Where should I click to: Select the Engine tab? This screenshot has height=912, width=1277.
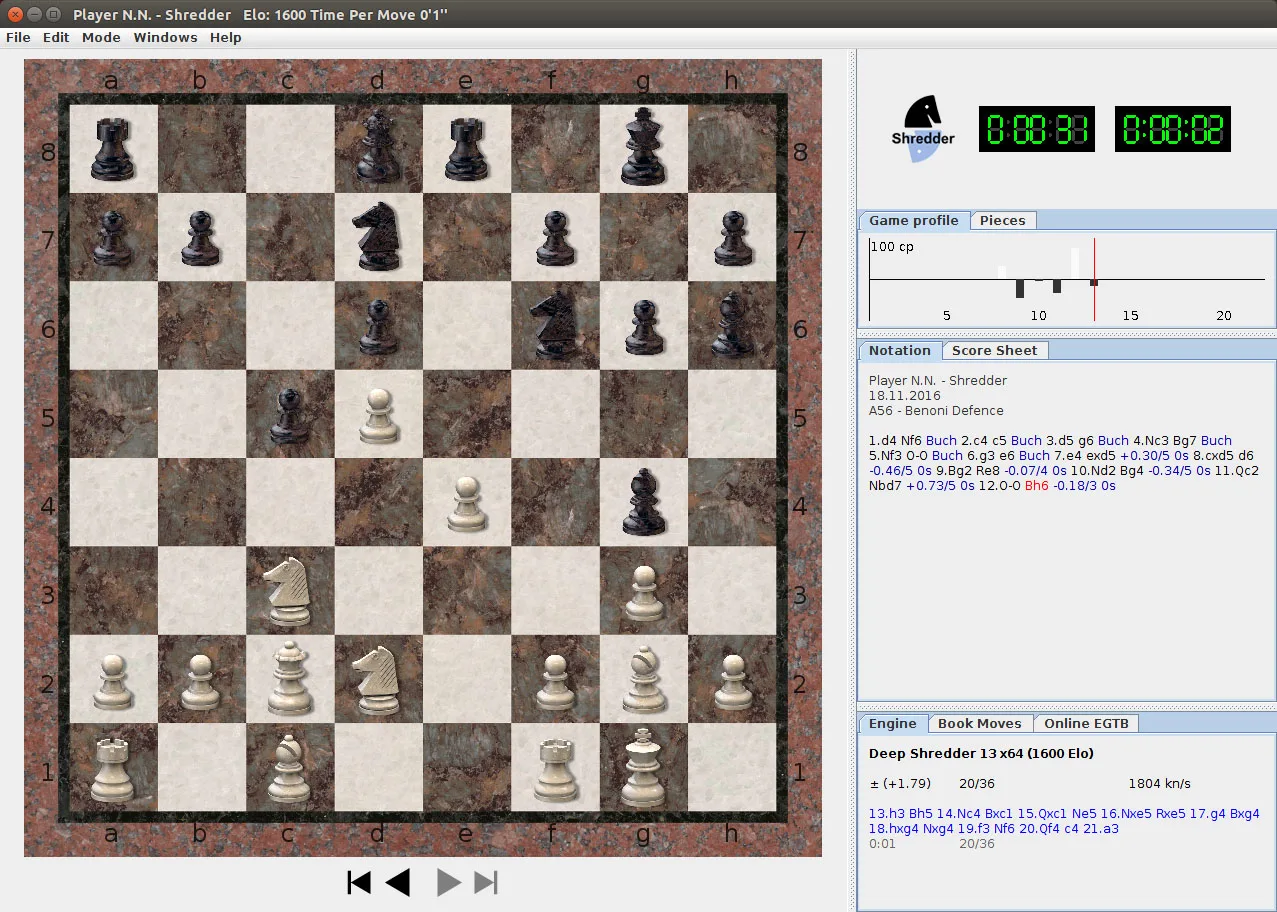point(892,724)
